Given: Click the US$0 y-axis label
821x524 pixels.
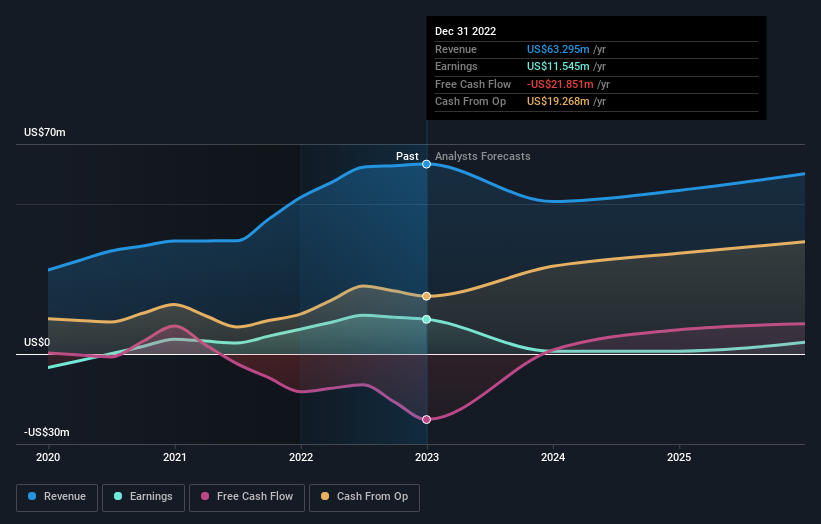Looking at the screenshot, I should (37, 342).
